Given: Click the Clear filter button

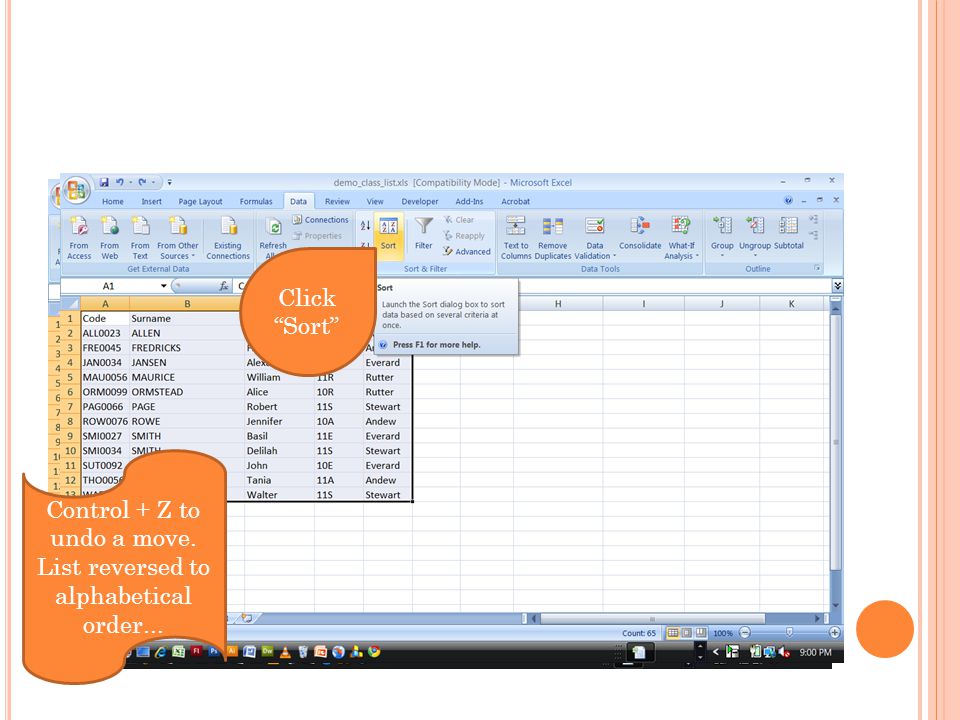Looking at the screenshot, I should 459,220.
